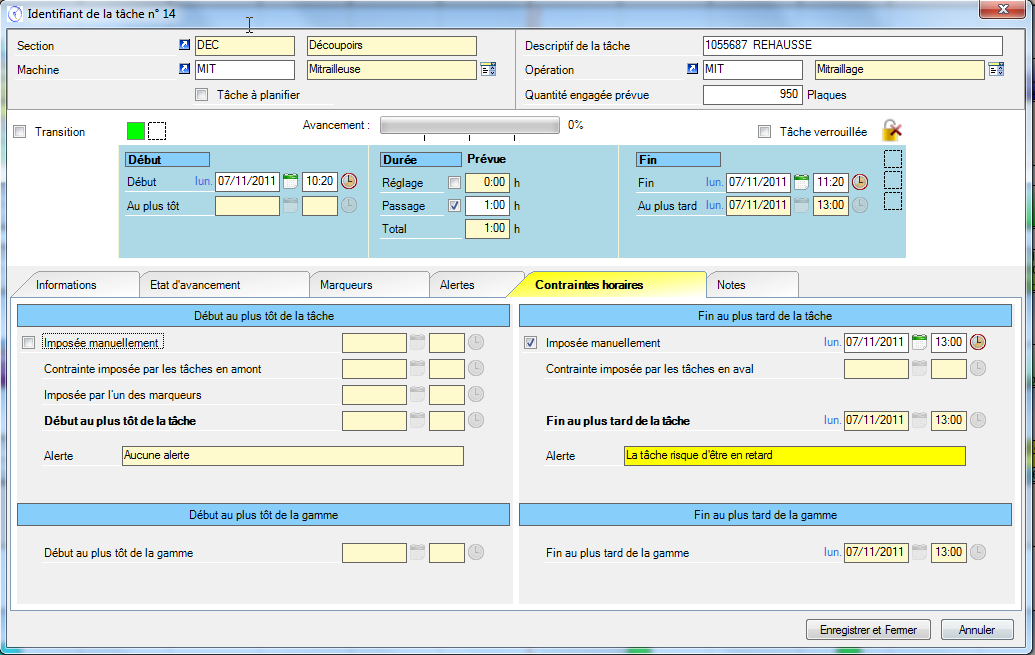Open machine details list icon beside Mitrailleuse
The height and width of the screenshot is (655, 1035).
(x=488, y=69)
